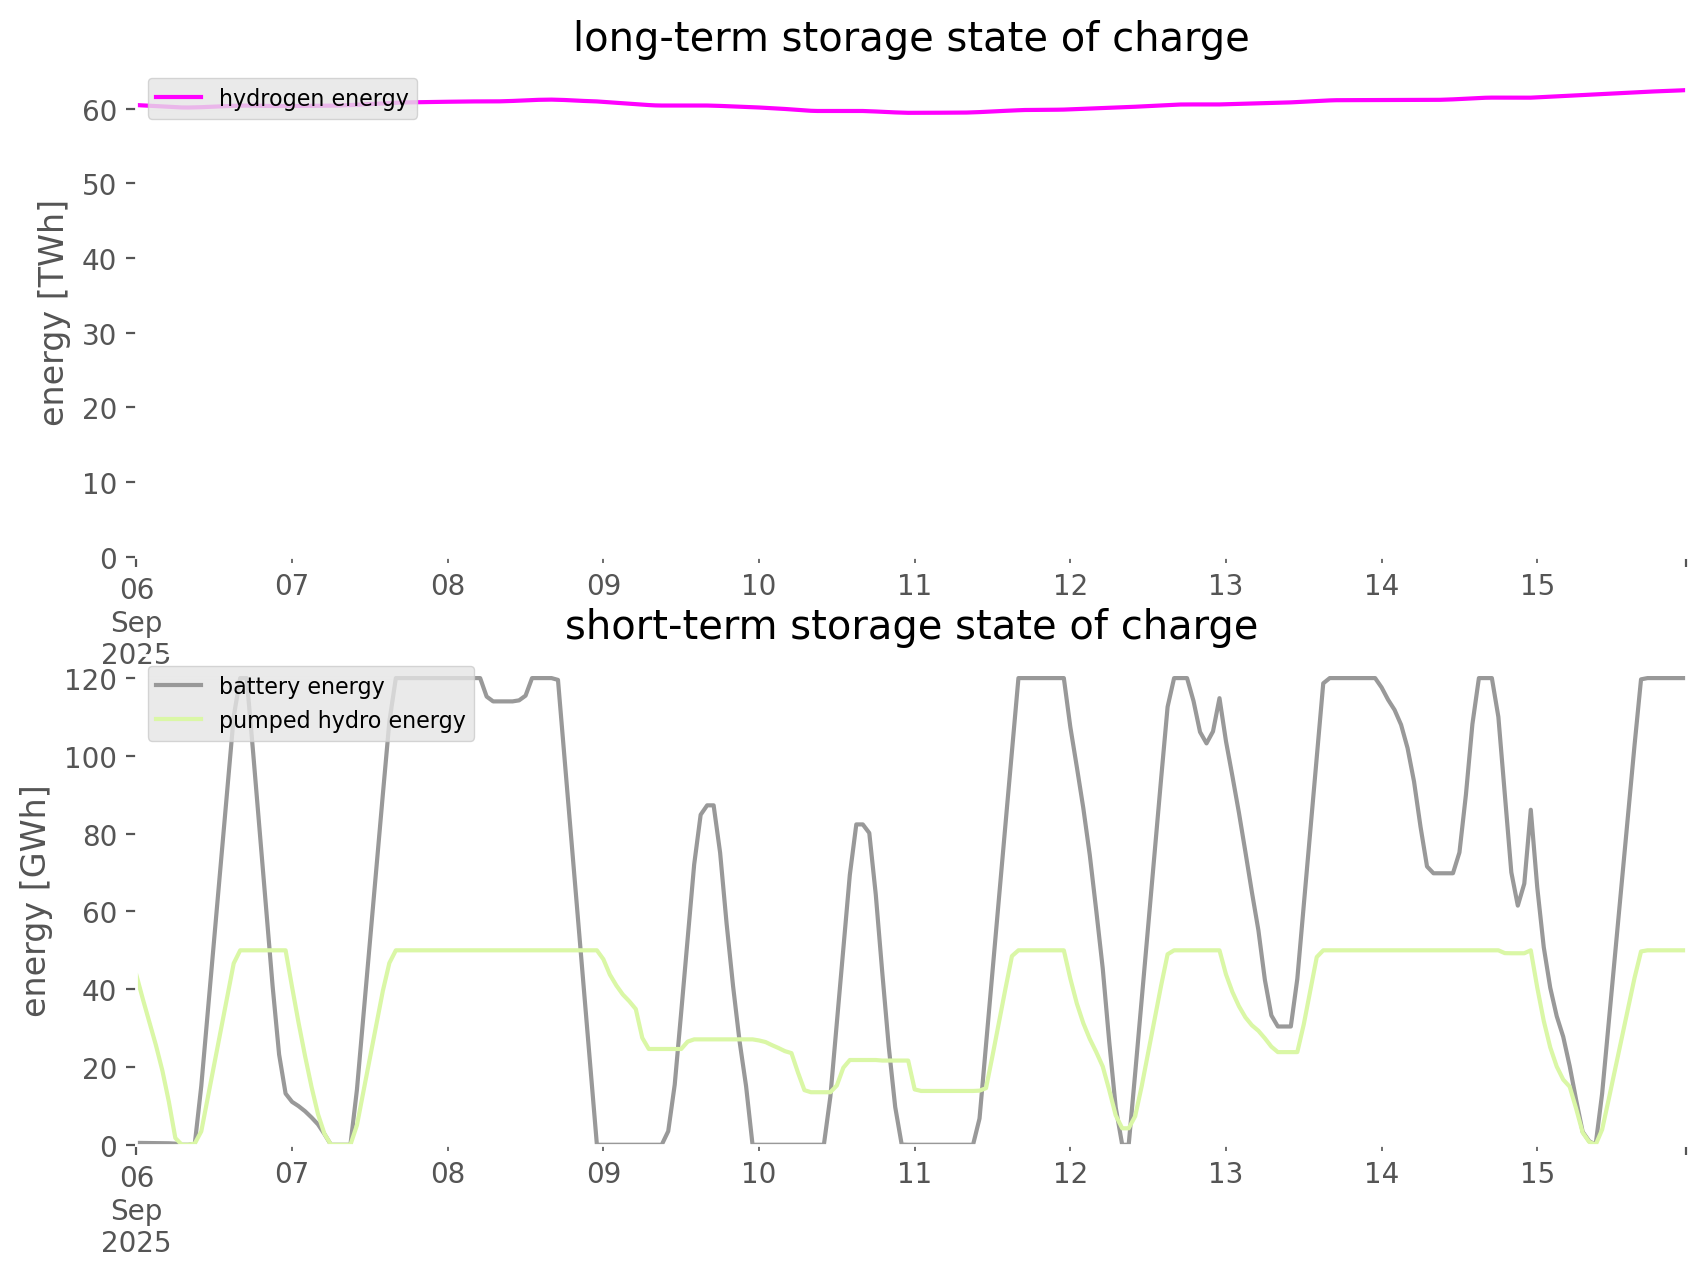Click the 15 date tick on top chart
The image size is (1706, 1277).
point(1537,585)
